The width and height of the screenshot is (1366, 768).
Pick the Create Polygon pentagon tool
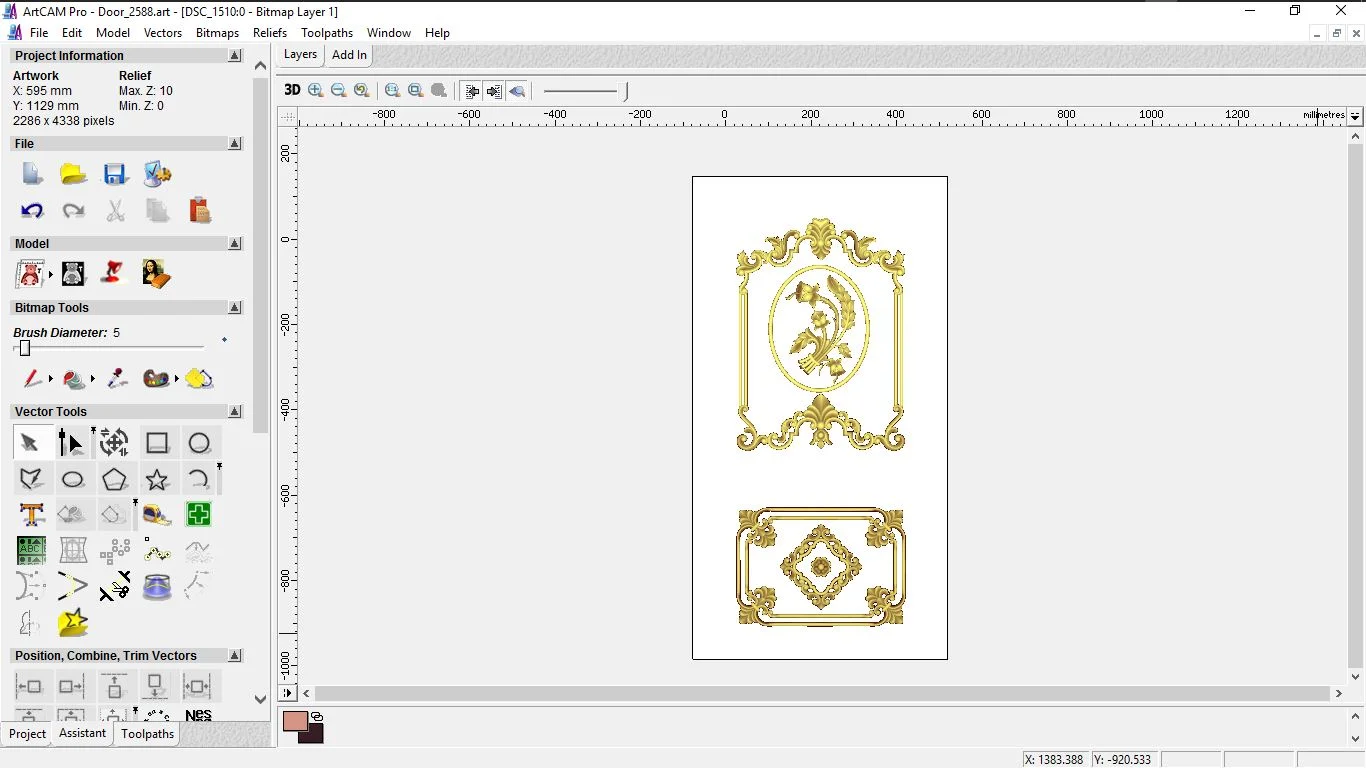point(115,480)
